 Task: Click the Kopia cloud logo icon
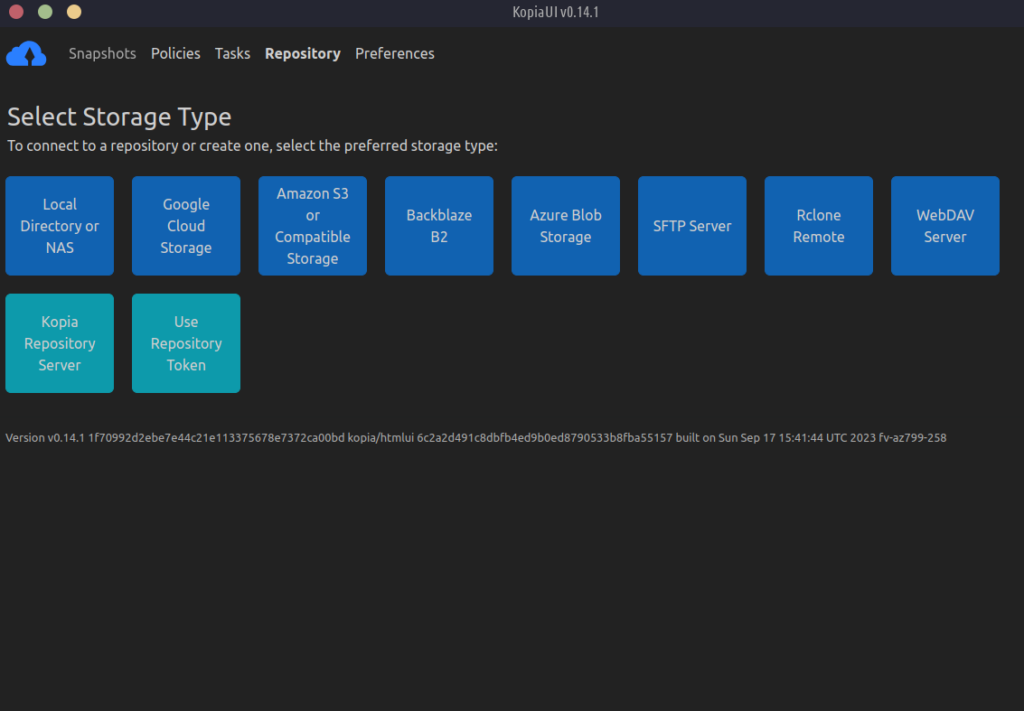pyautogui.click(x=26, y=54)
